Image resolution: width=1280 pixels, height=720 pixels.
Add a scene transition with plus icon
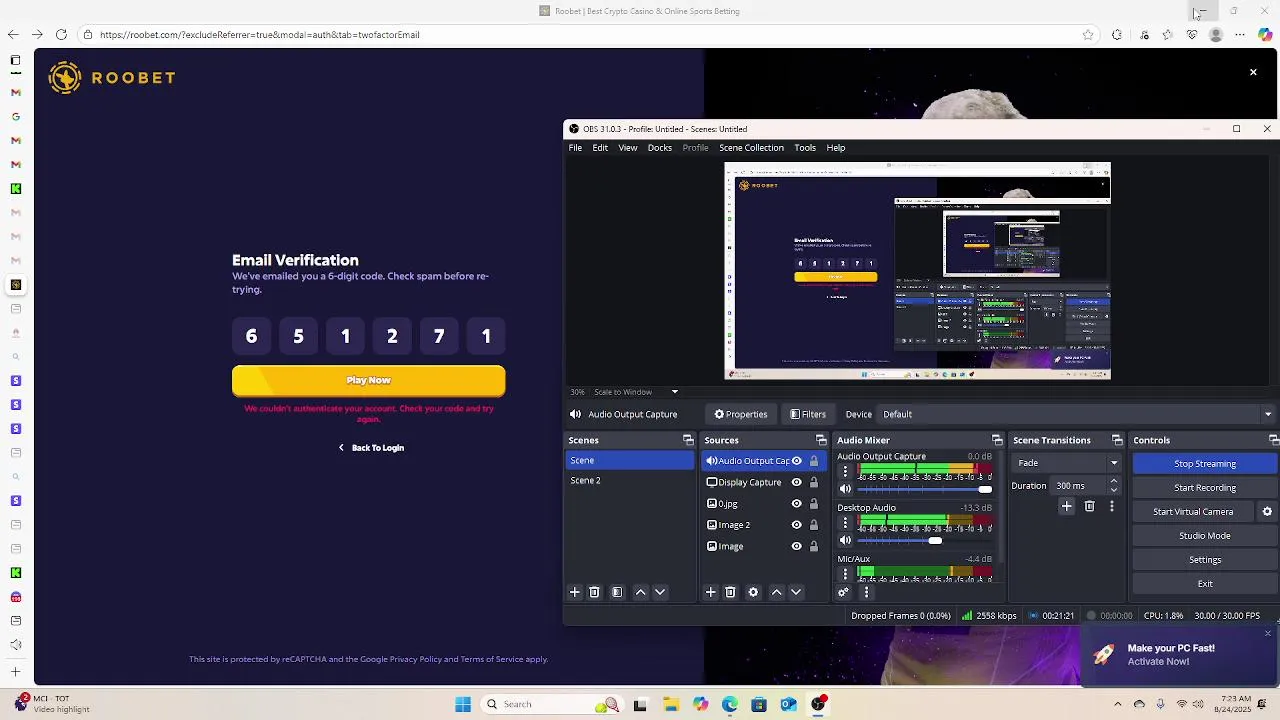(x=1067, y=507)
